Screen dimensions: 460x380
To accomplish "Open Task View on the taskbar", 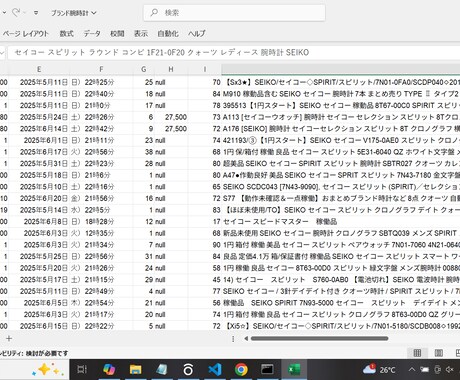I will (82, 369).
